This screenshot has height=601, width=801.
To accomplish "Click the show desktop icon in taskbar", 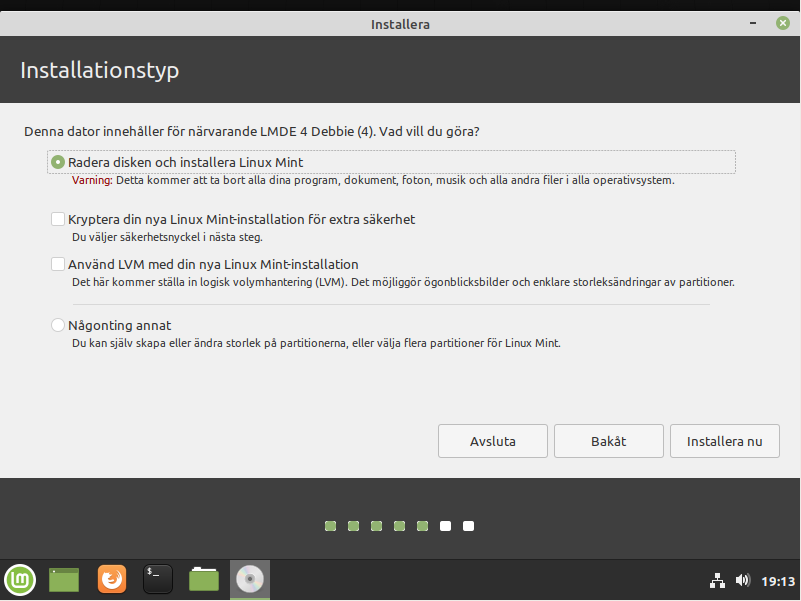I will pyautogui.click(x=64, y=579).
